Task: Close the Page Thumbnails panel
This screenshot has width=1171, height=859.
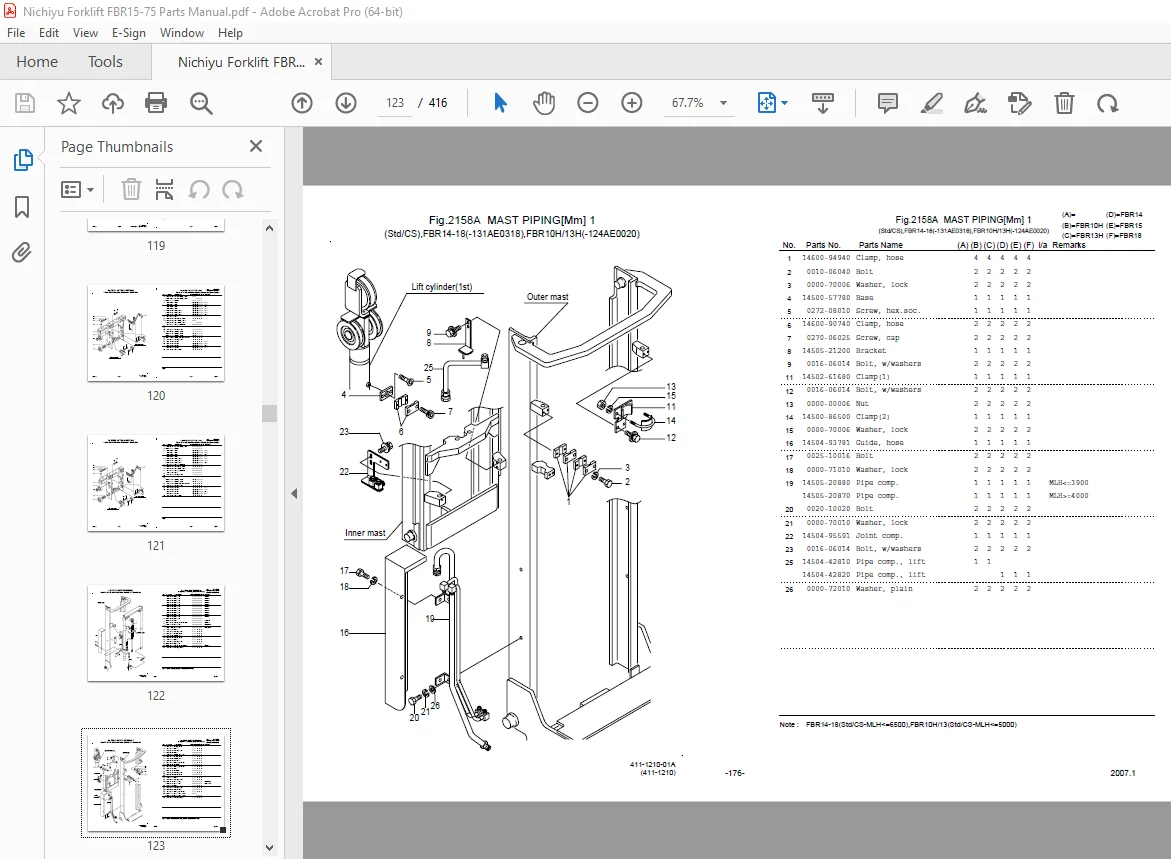Action: pos(255,146)
